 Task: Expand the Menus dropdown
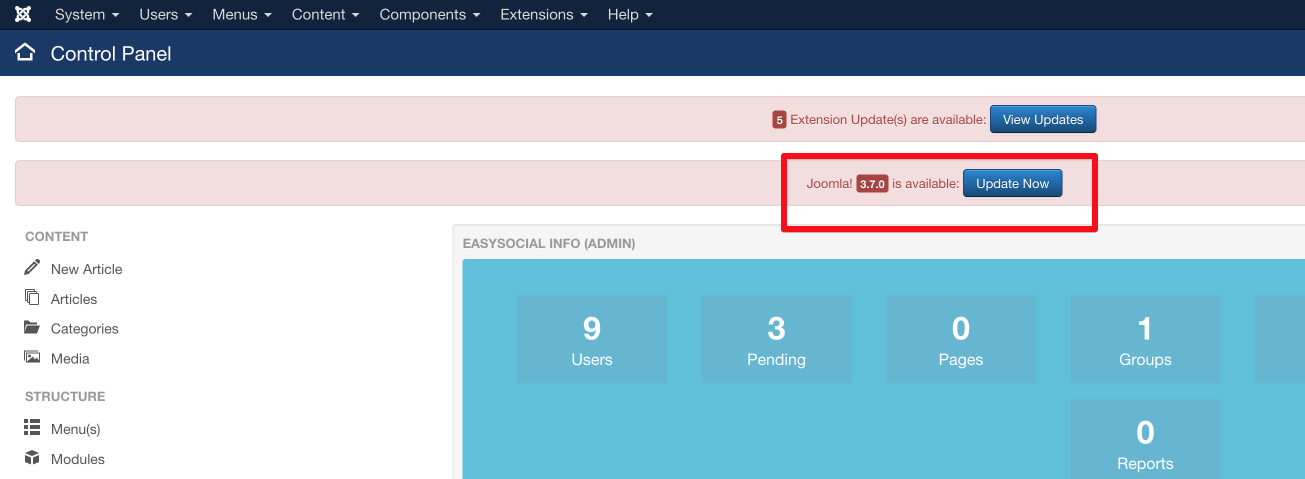[242, 15]
